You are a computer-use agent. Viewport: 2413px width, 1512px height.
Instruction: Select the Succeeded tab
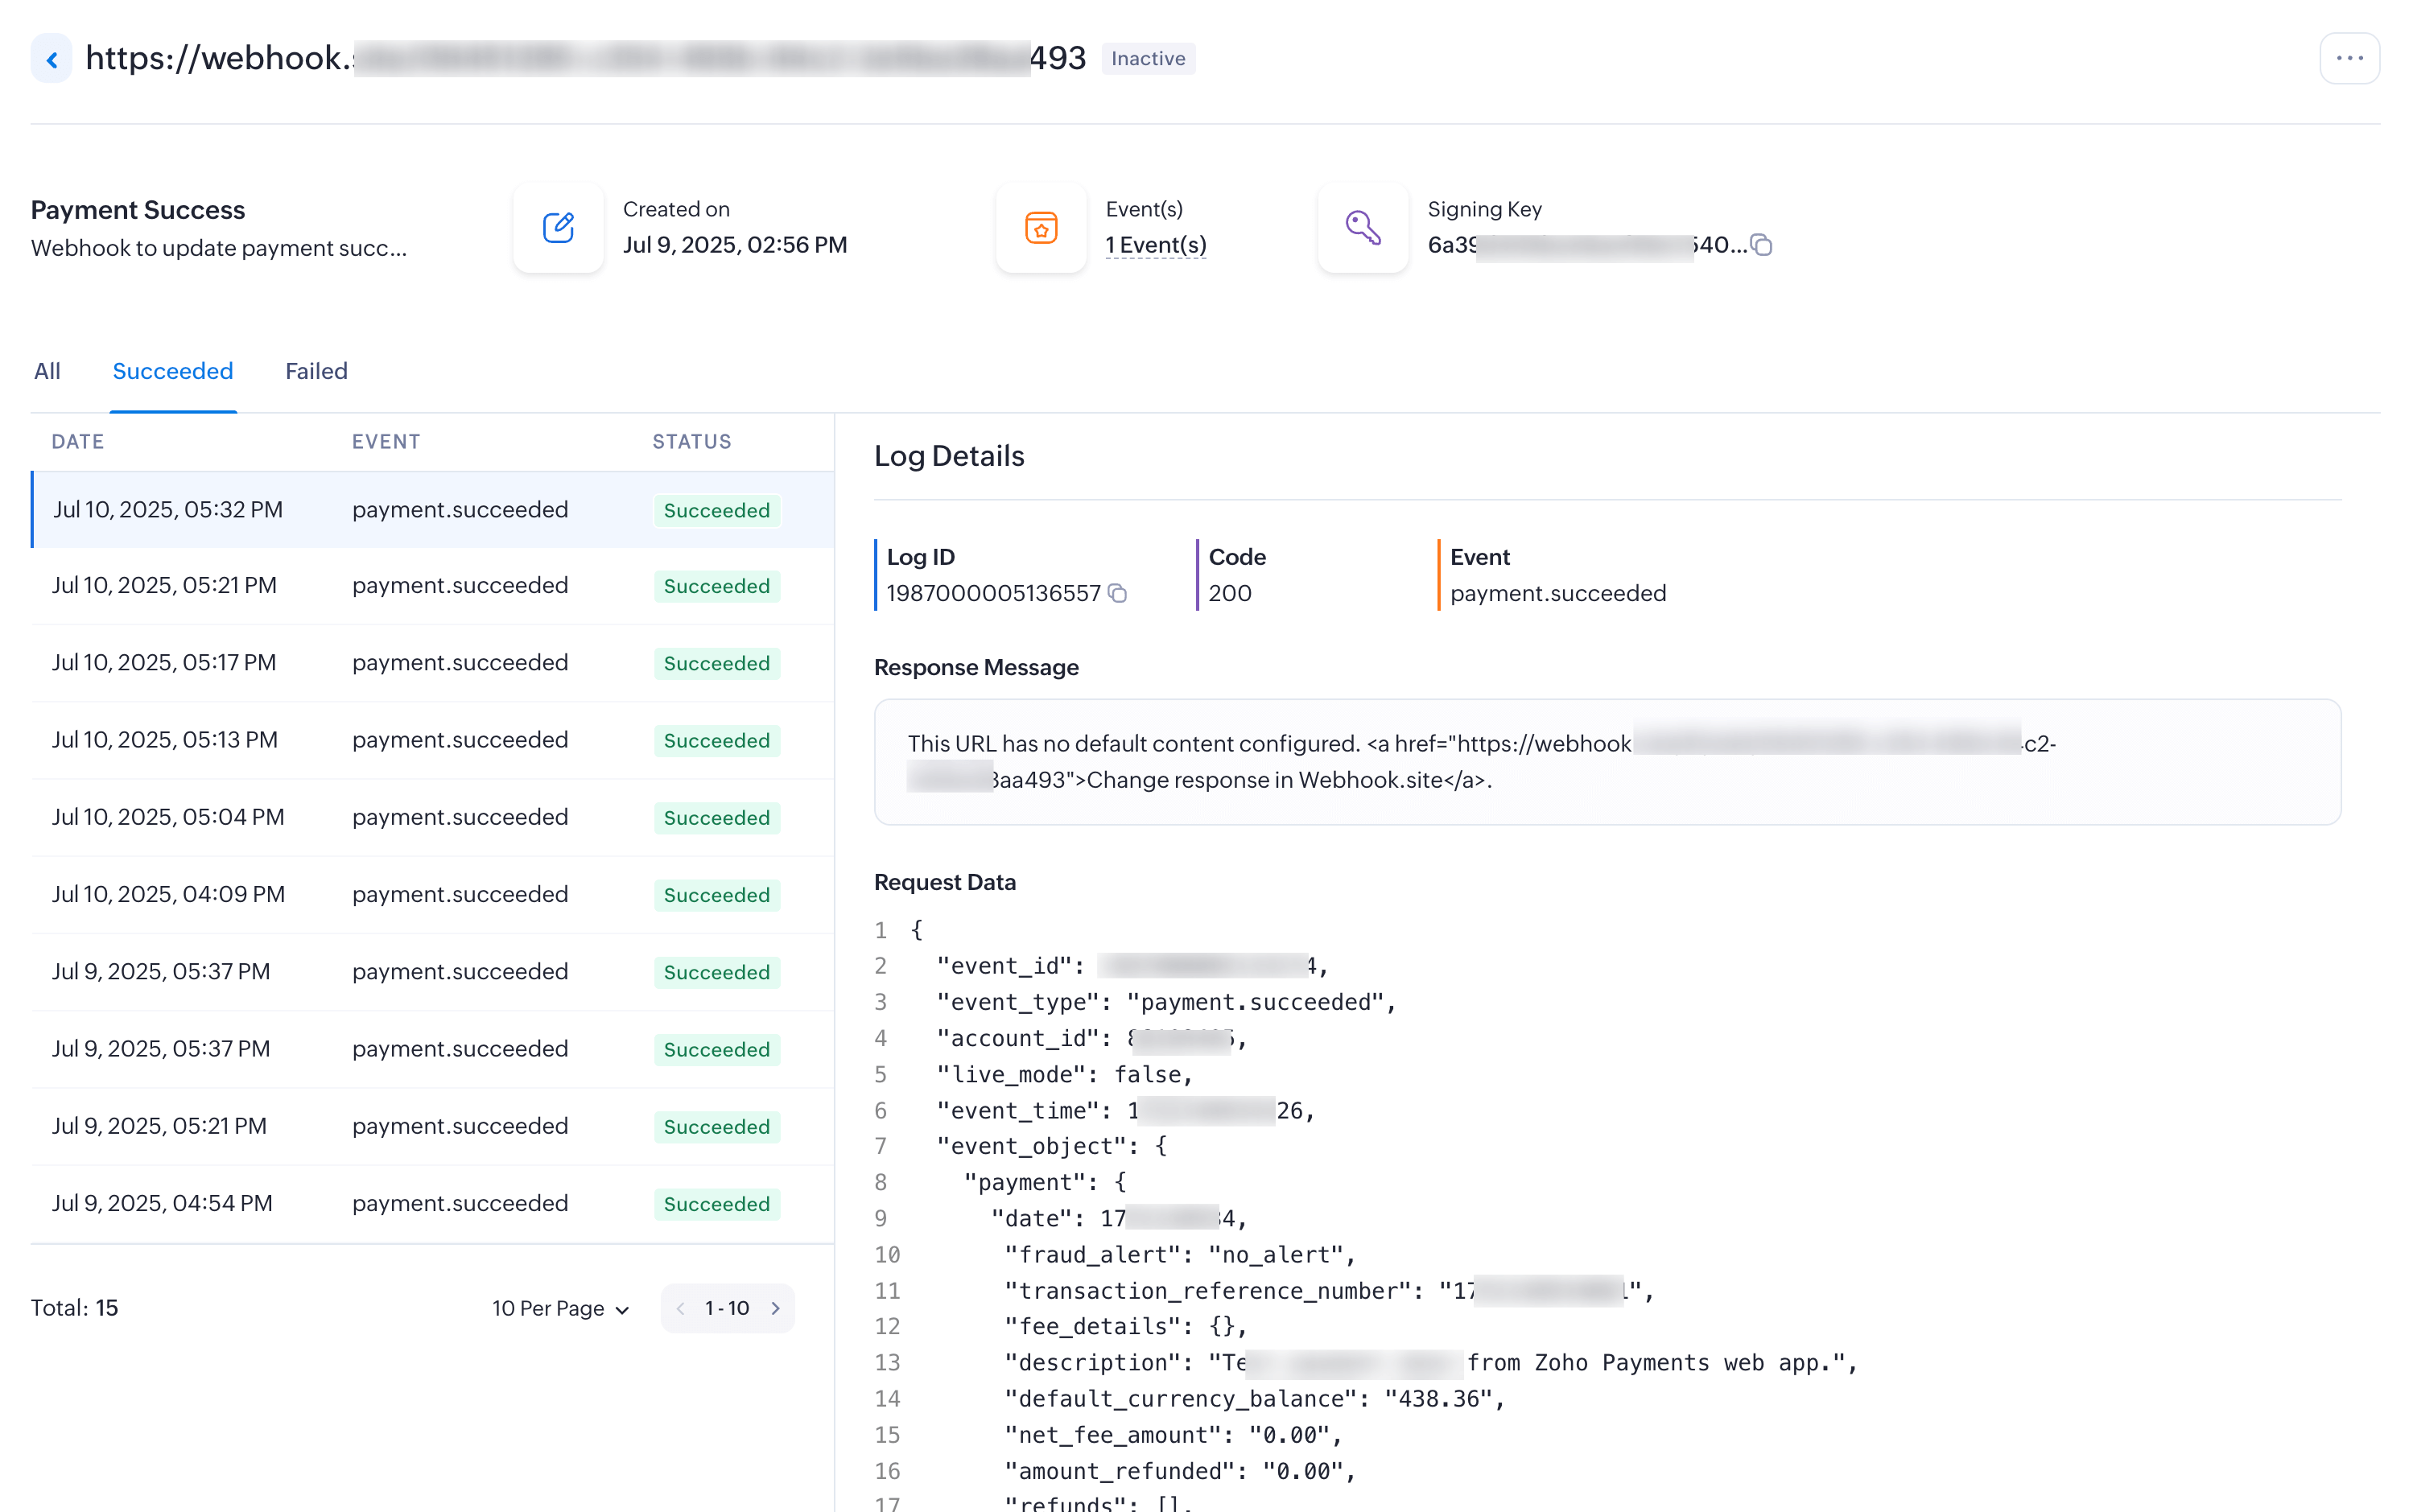coord(172,371)
